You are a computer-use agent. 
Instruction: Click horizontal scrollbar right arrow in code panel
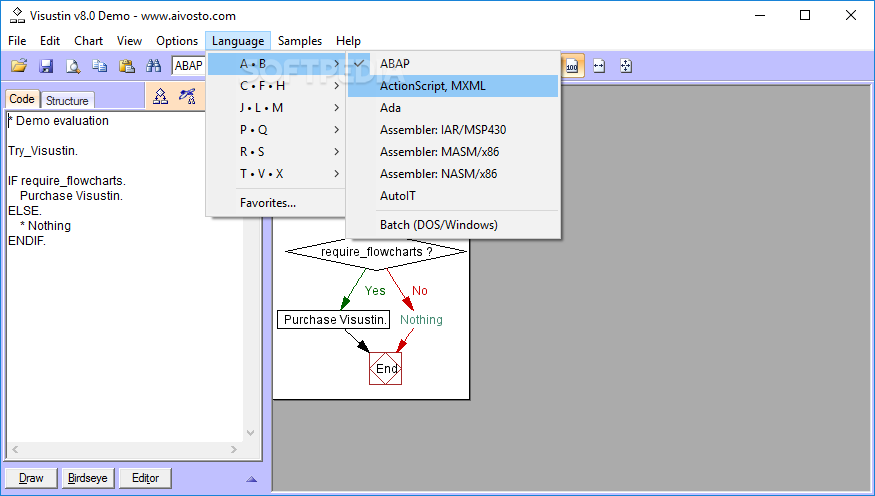click(234, 449)
